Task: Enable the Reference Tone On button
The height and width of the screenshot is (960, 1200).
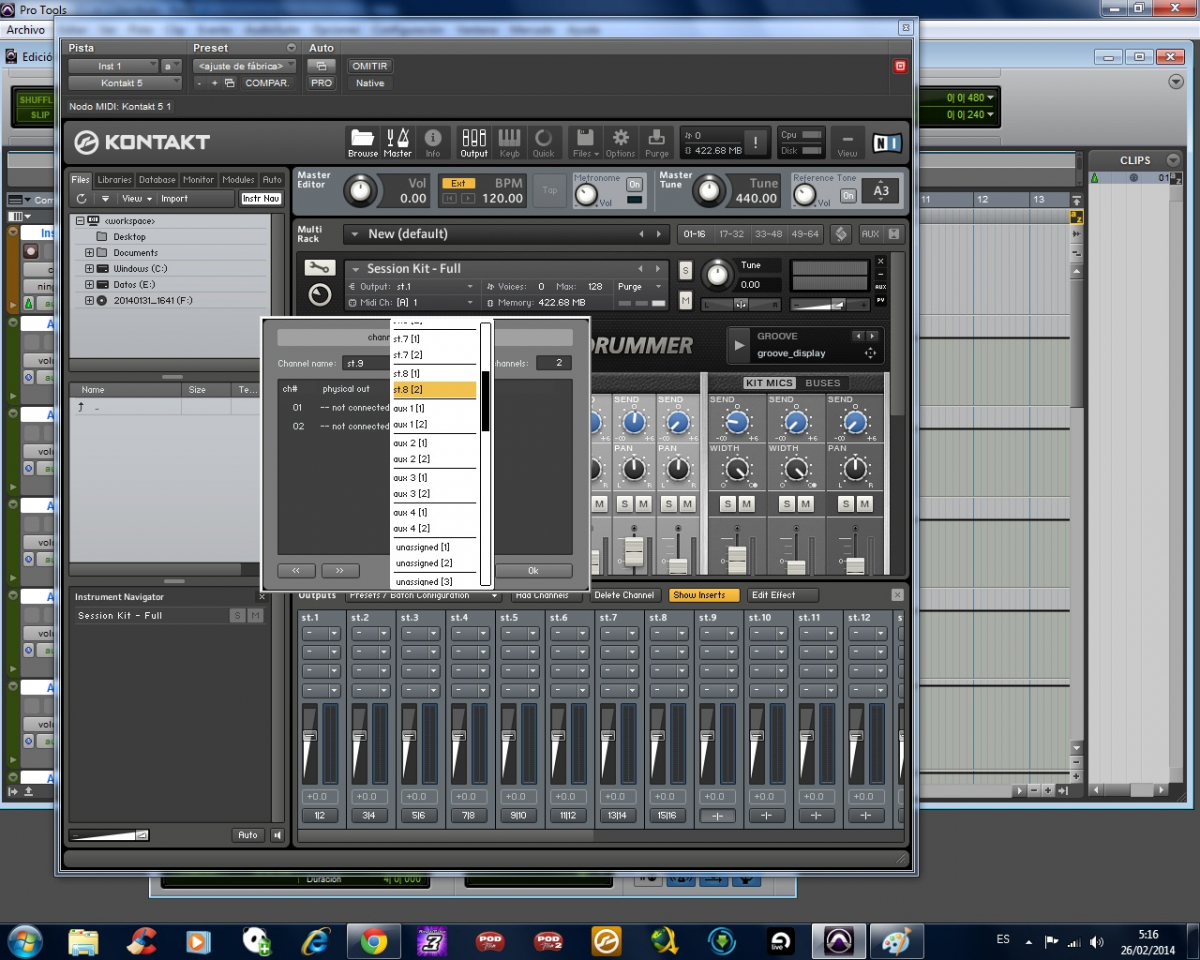Action: (x=848, y=196)
